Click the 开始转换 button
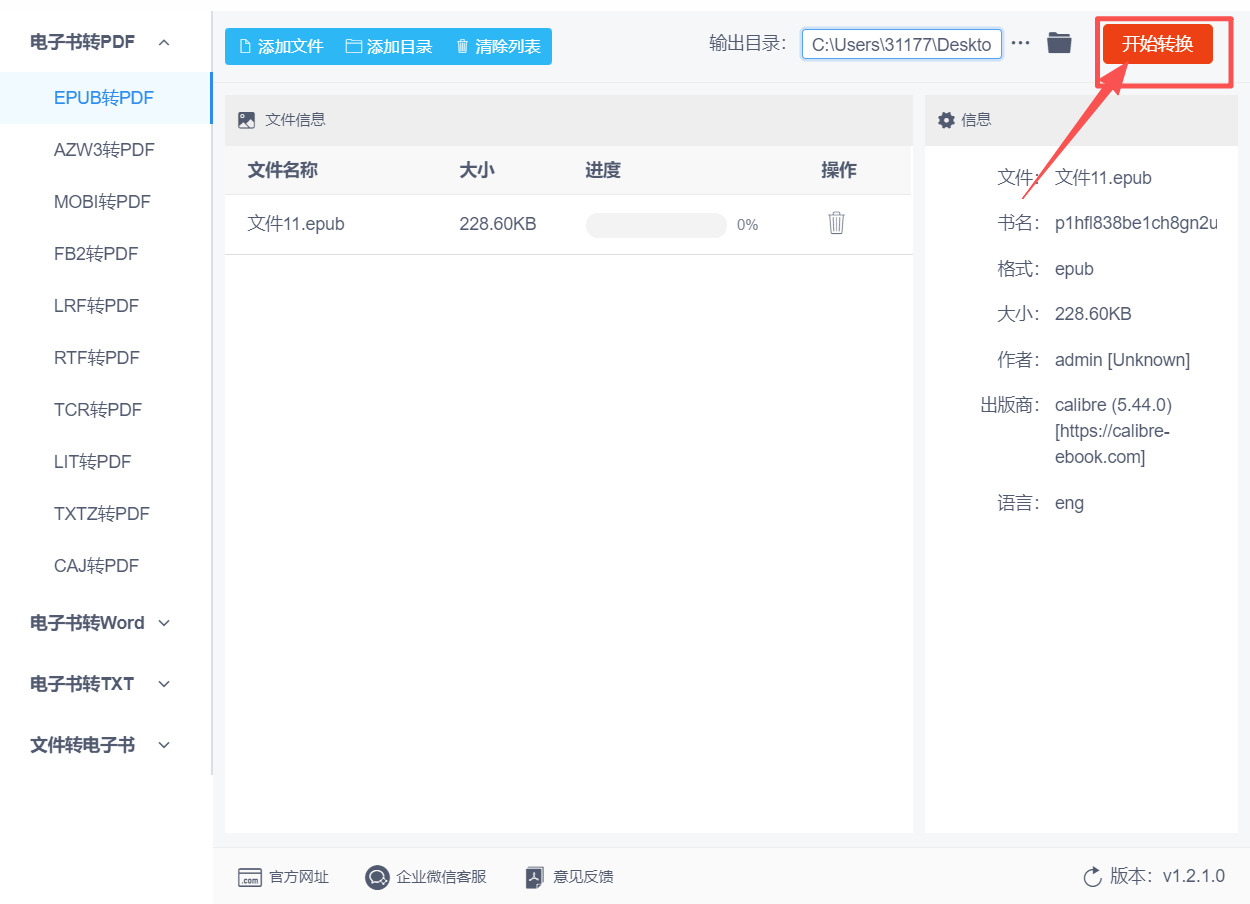 coord(1158,44)
